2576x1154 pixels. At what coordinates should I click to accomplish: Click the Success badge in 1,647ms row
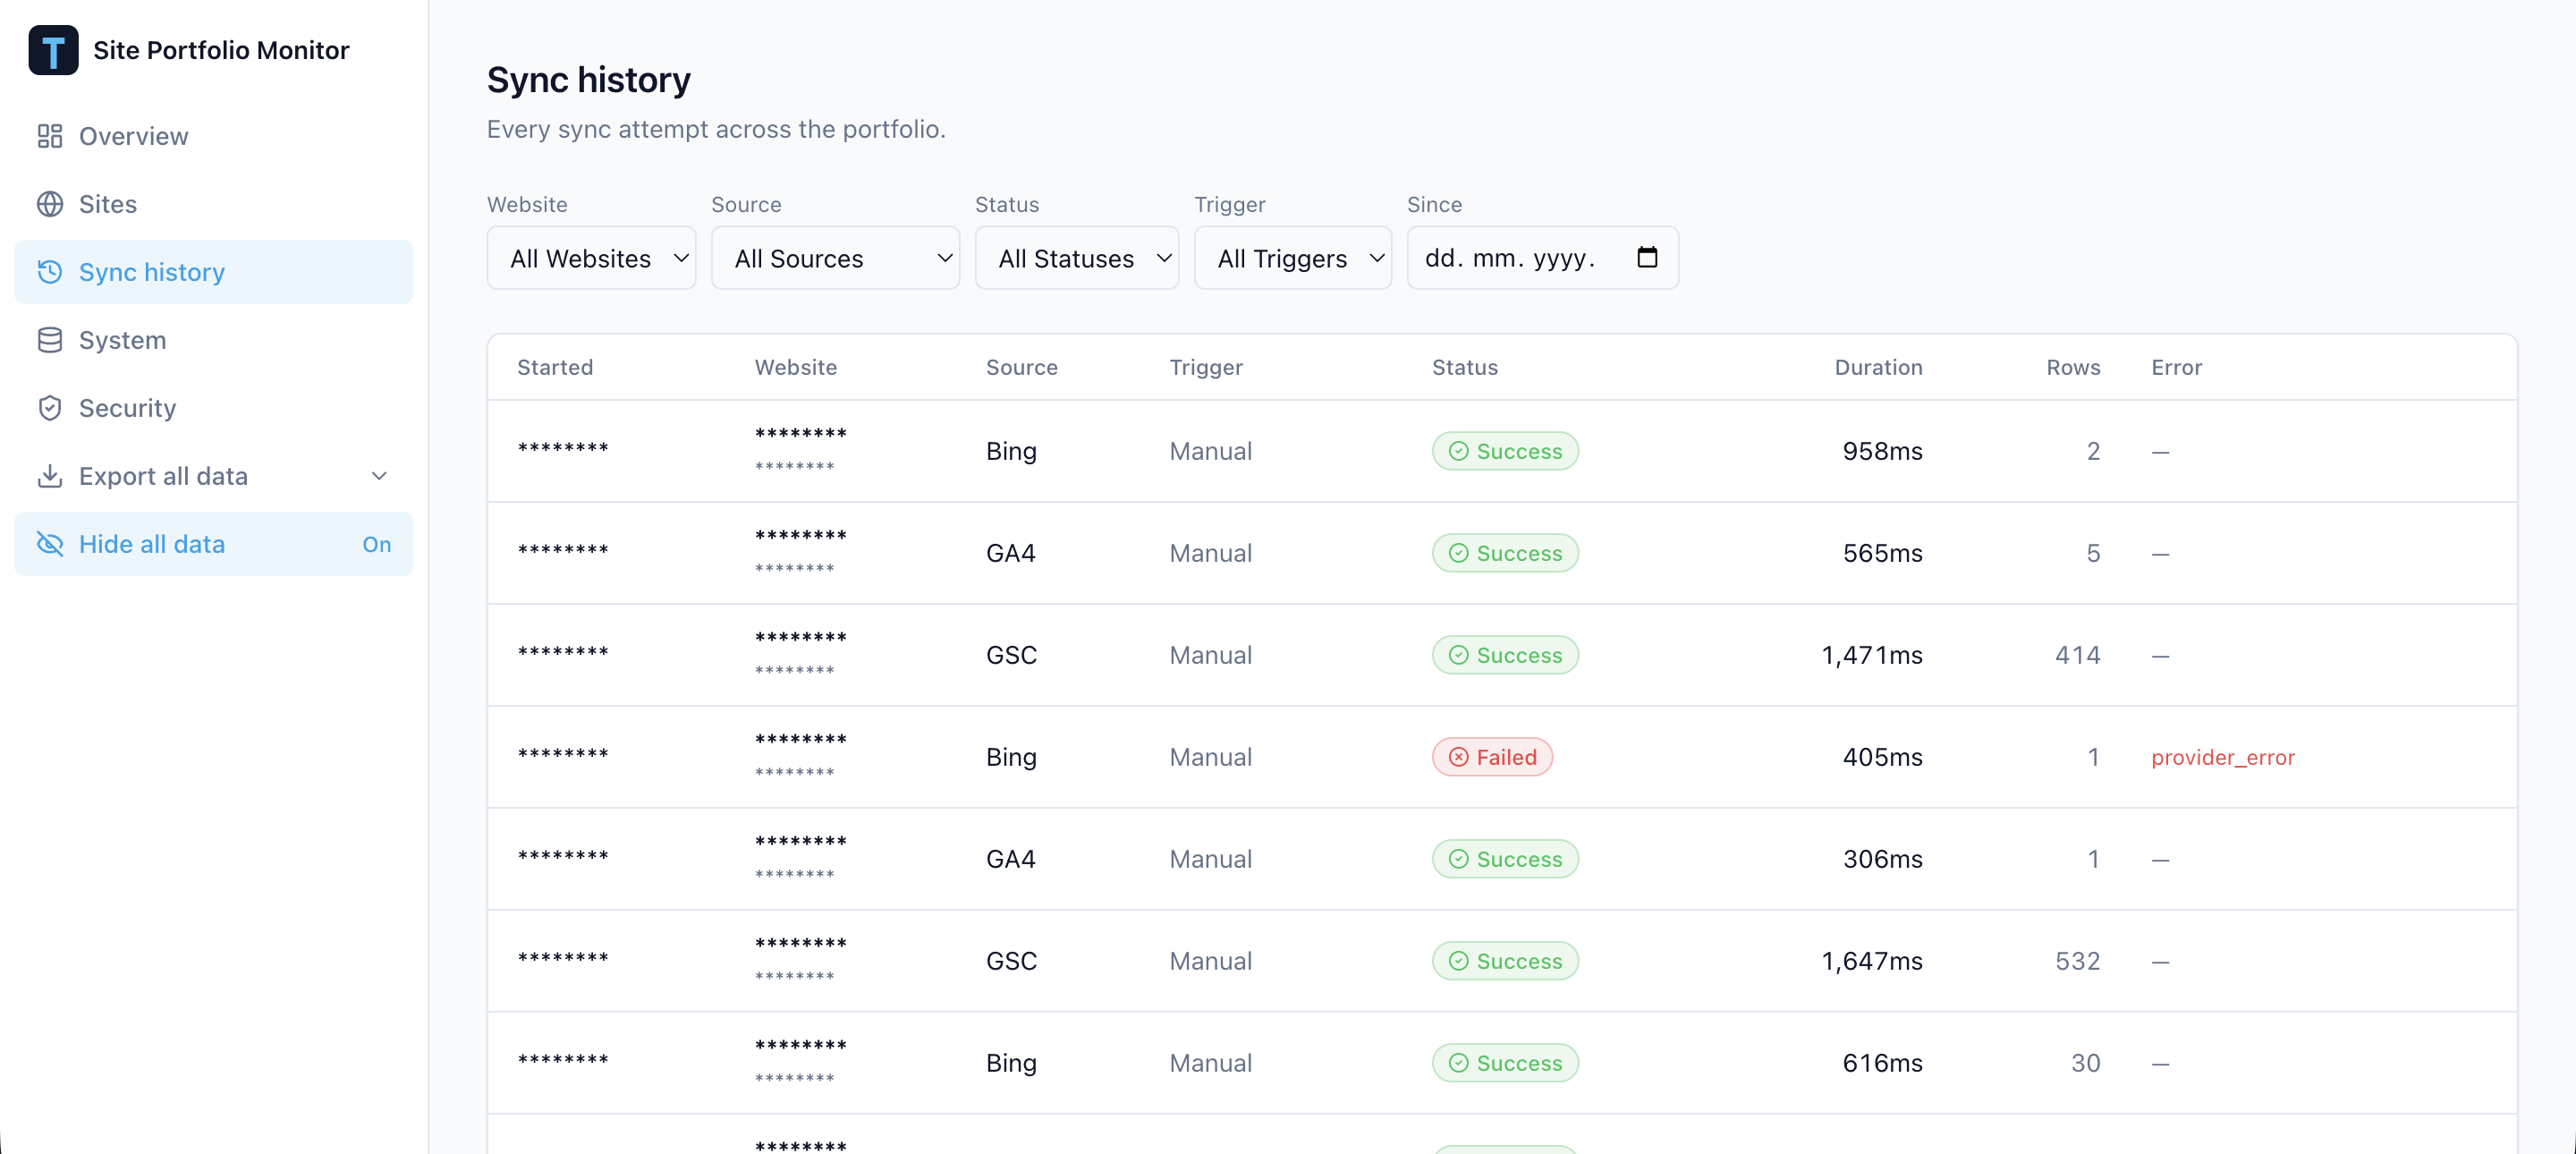(x=1505, y=961)
